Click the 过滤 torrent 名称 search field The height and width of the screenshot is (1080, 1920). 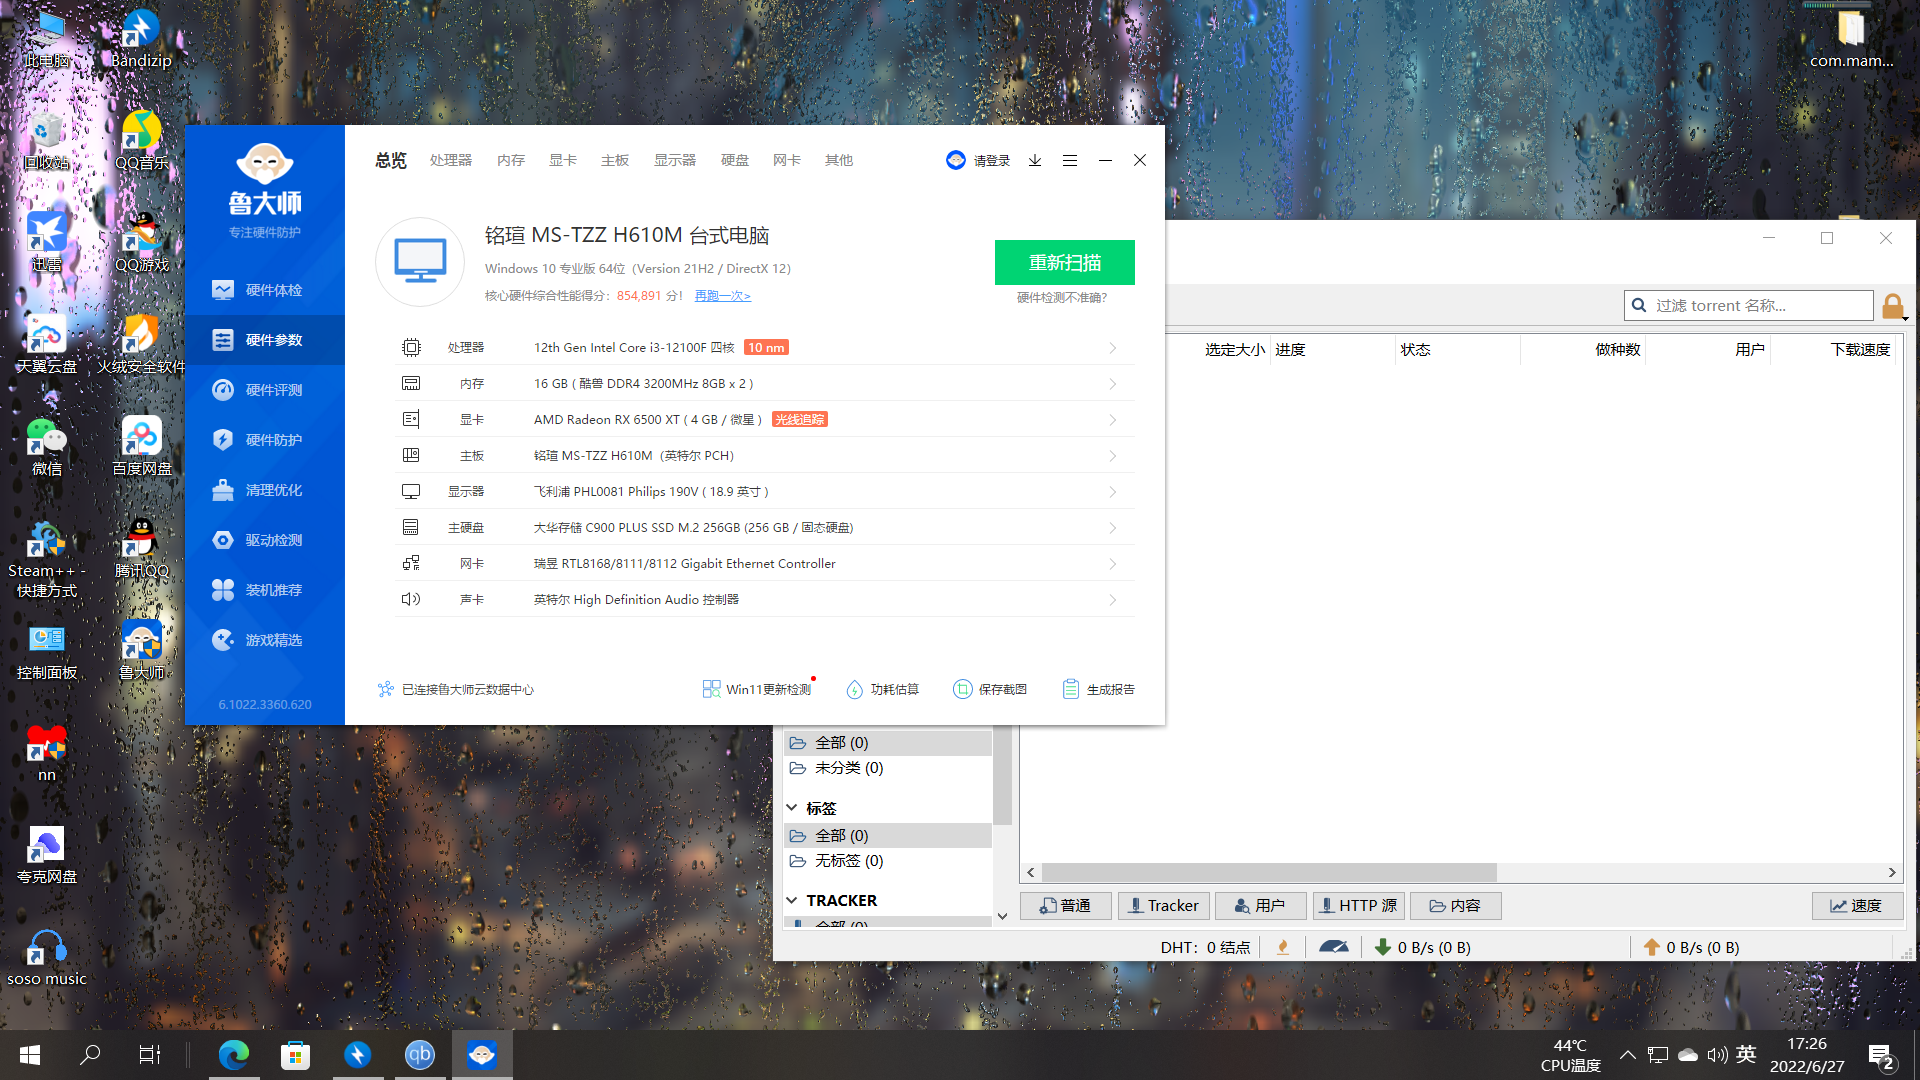1749,306
